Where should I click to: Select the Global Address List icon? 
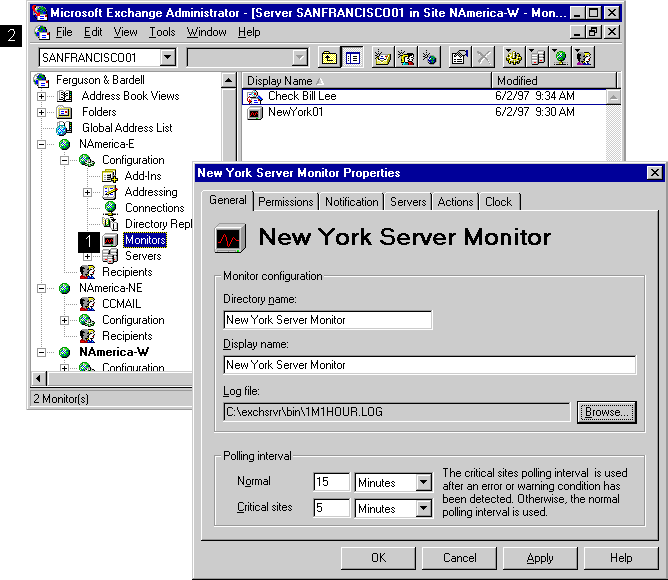64,128
